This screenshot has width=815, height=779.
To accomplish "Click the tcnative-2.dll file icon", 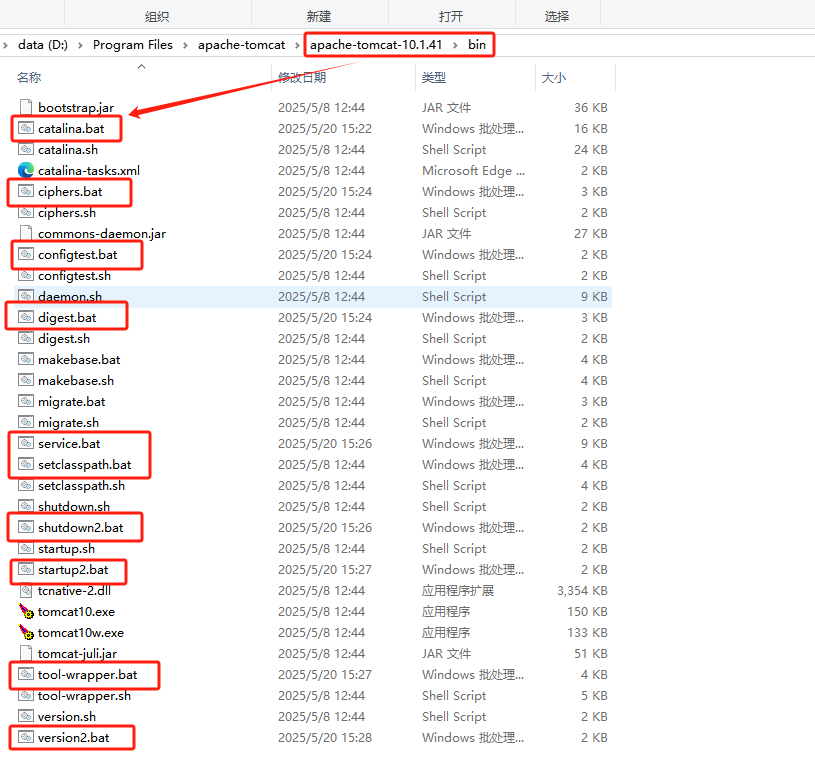I will coord(26,590).
